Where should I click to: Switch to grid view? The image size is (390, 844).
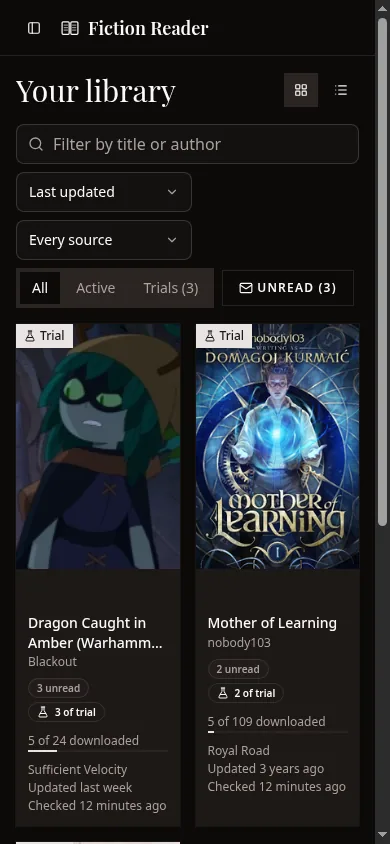[301, 90]
